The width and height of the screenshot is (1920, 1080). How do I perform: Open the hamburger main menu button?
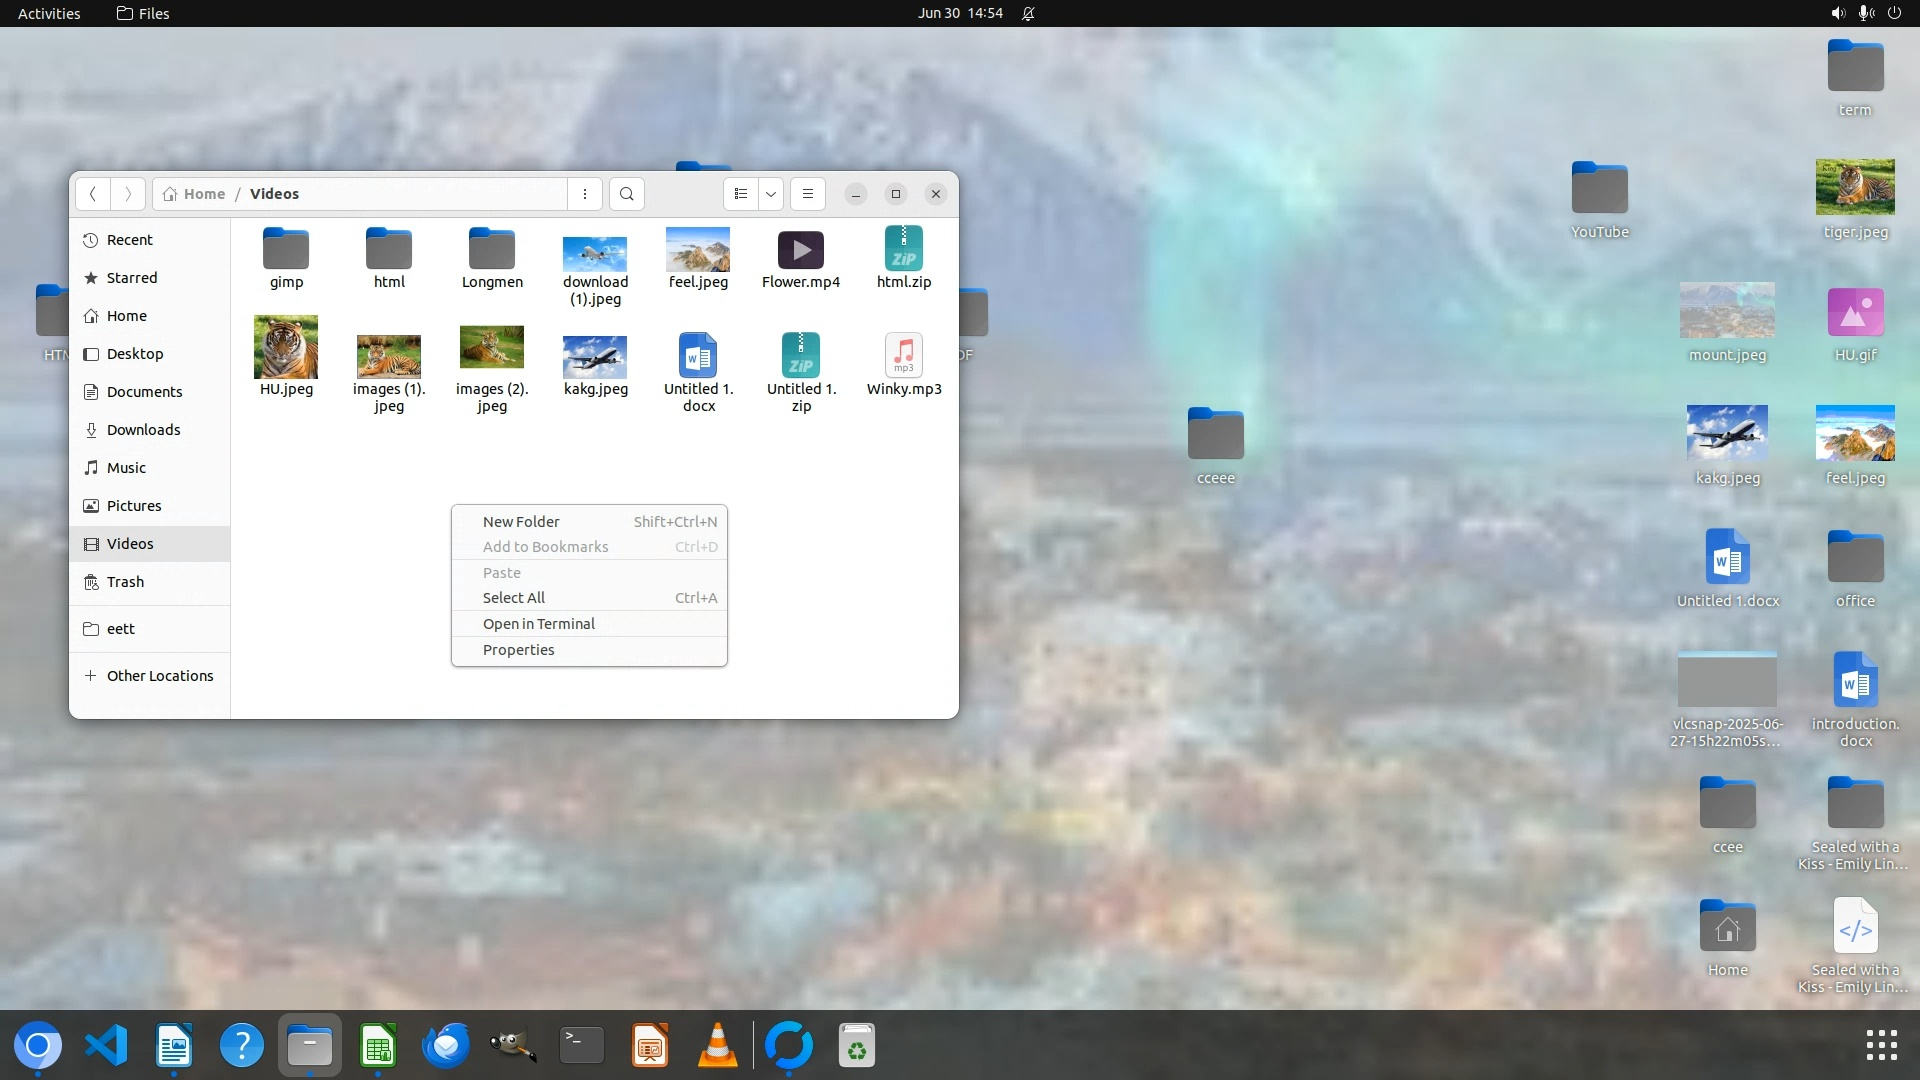click(808, 194)
